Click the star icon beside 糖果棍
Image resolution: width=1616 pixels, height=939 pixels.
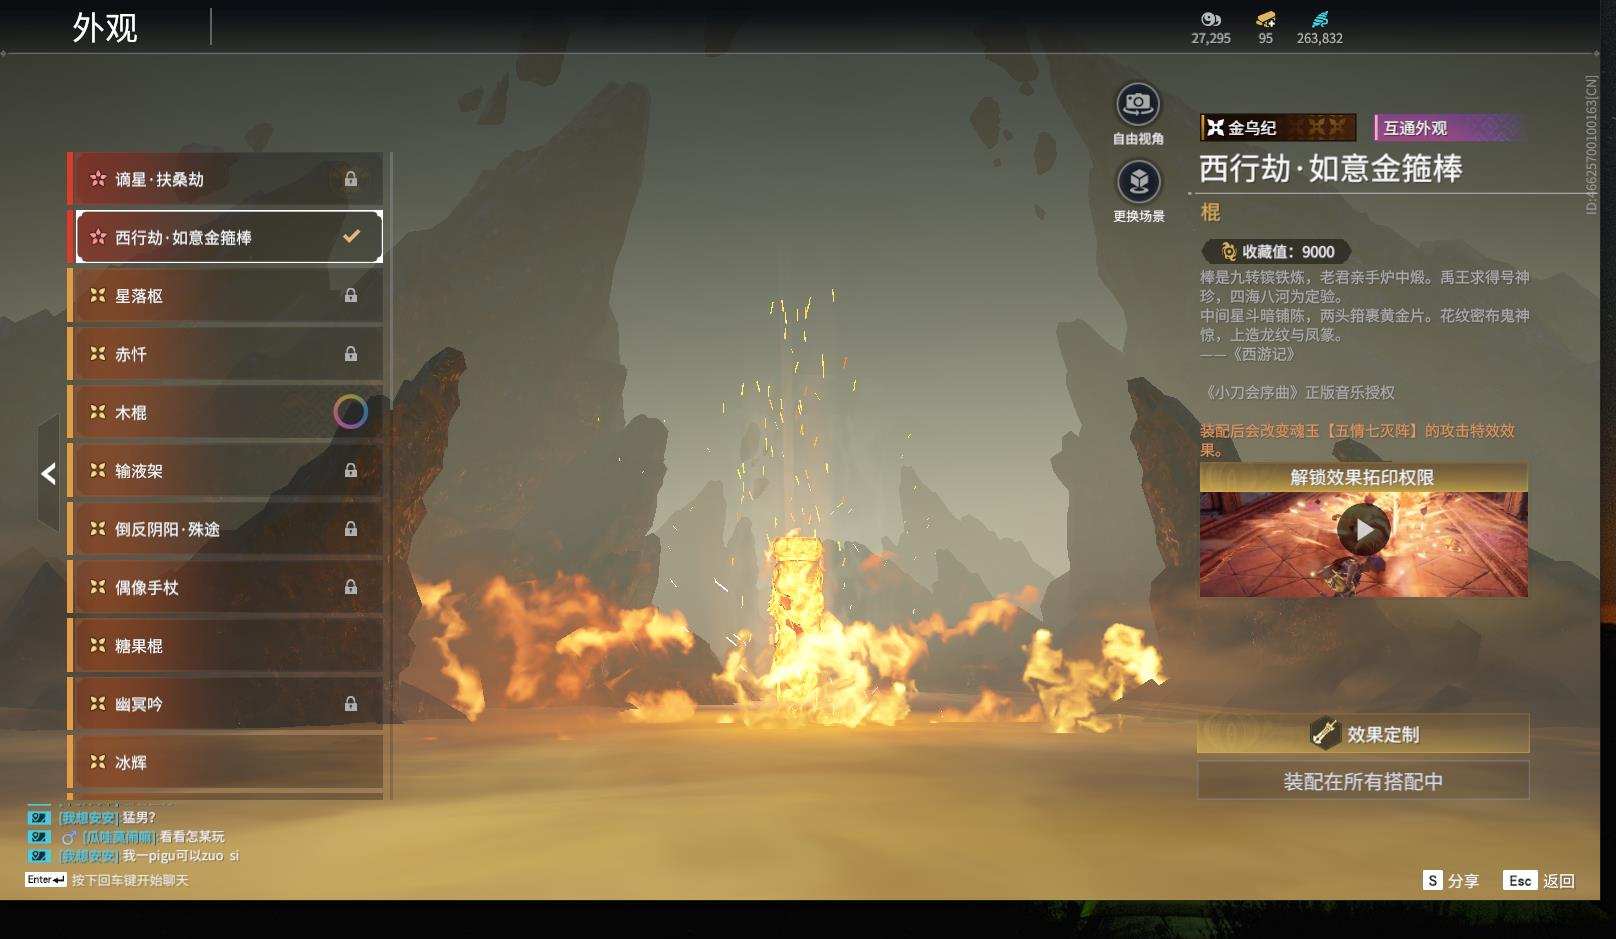(x=97, y=645)
